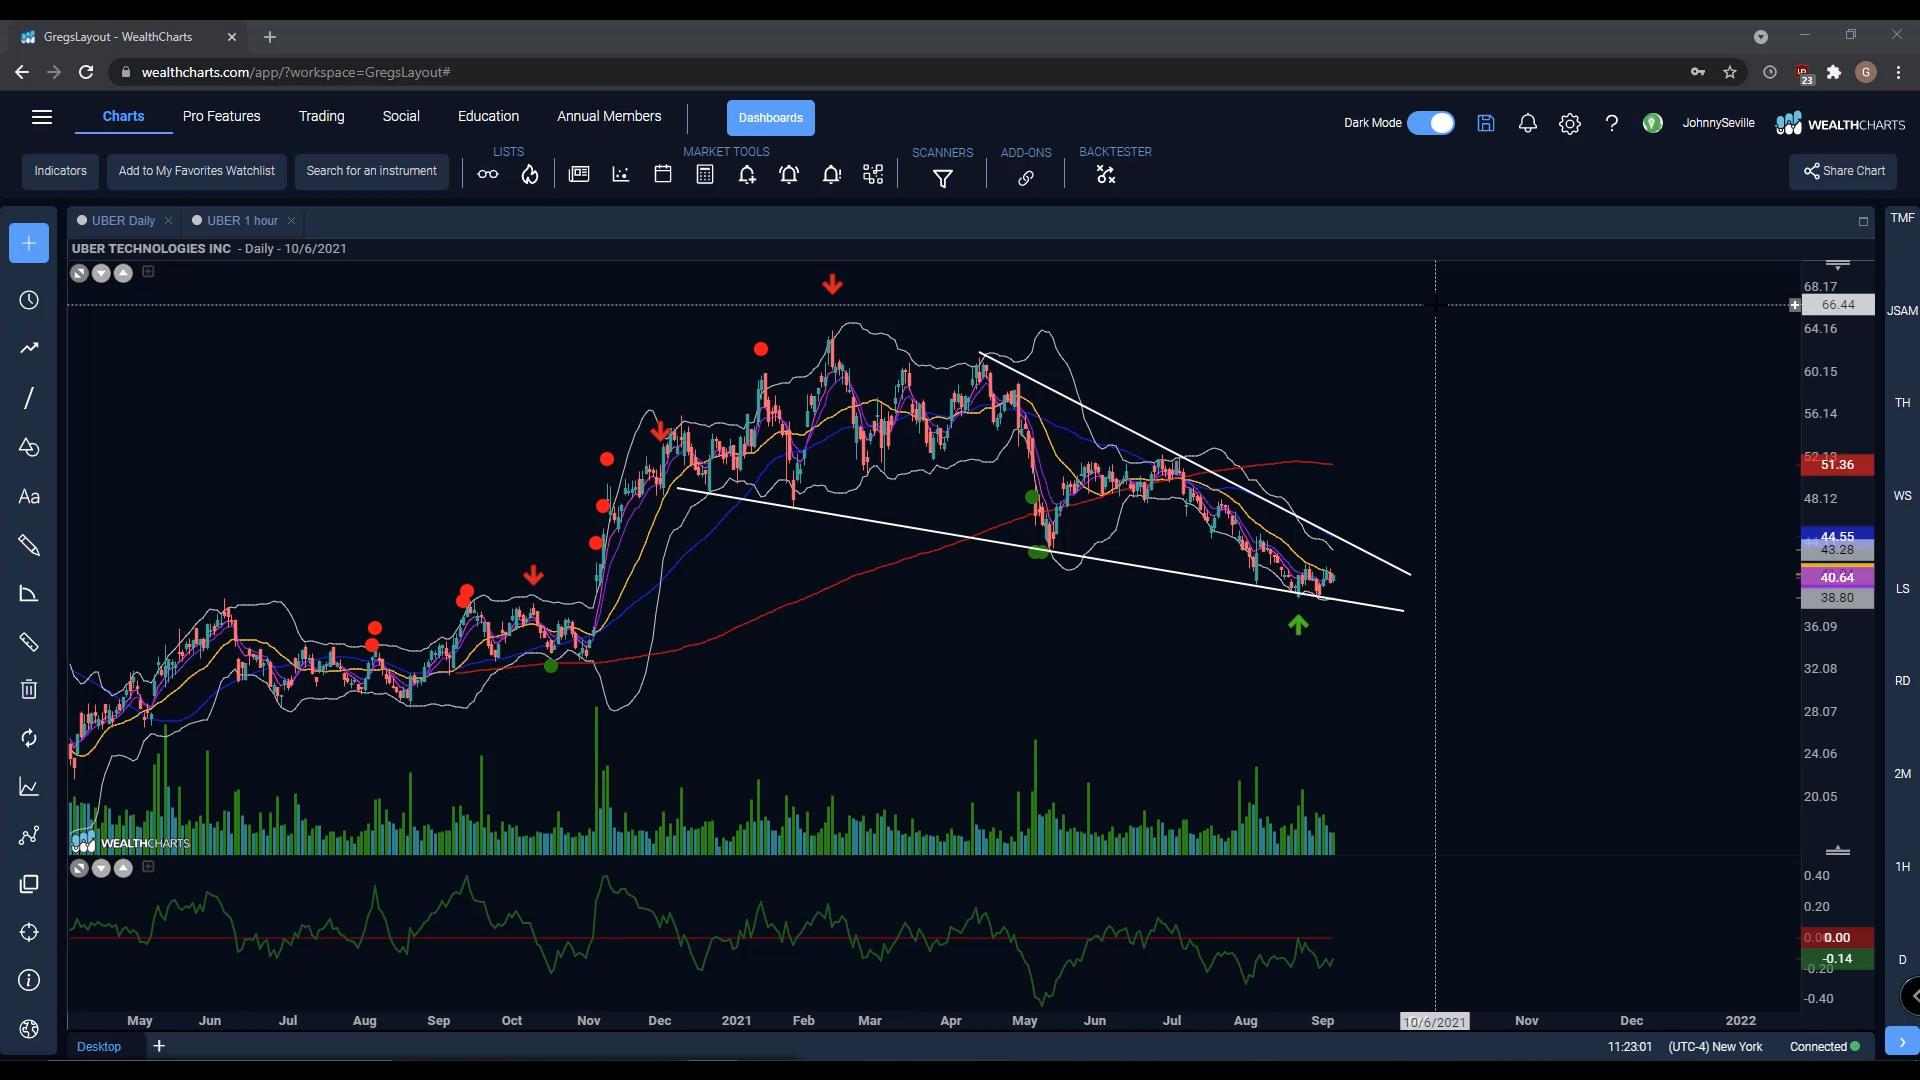Viewport: 1920px width, 1080px height.
Task: Open the notifications bell in header
Action: pyautogui.click(x=1528, y=123)
